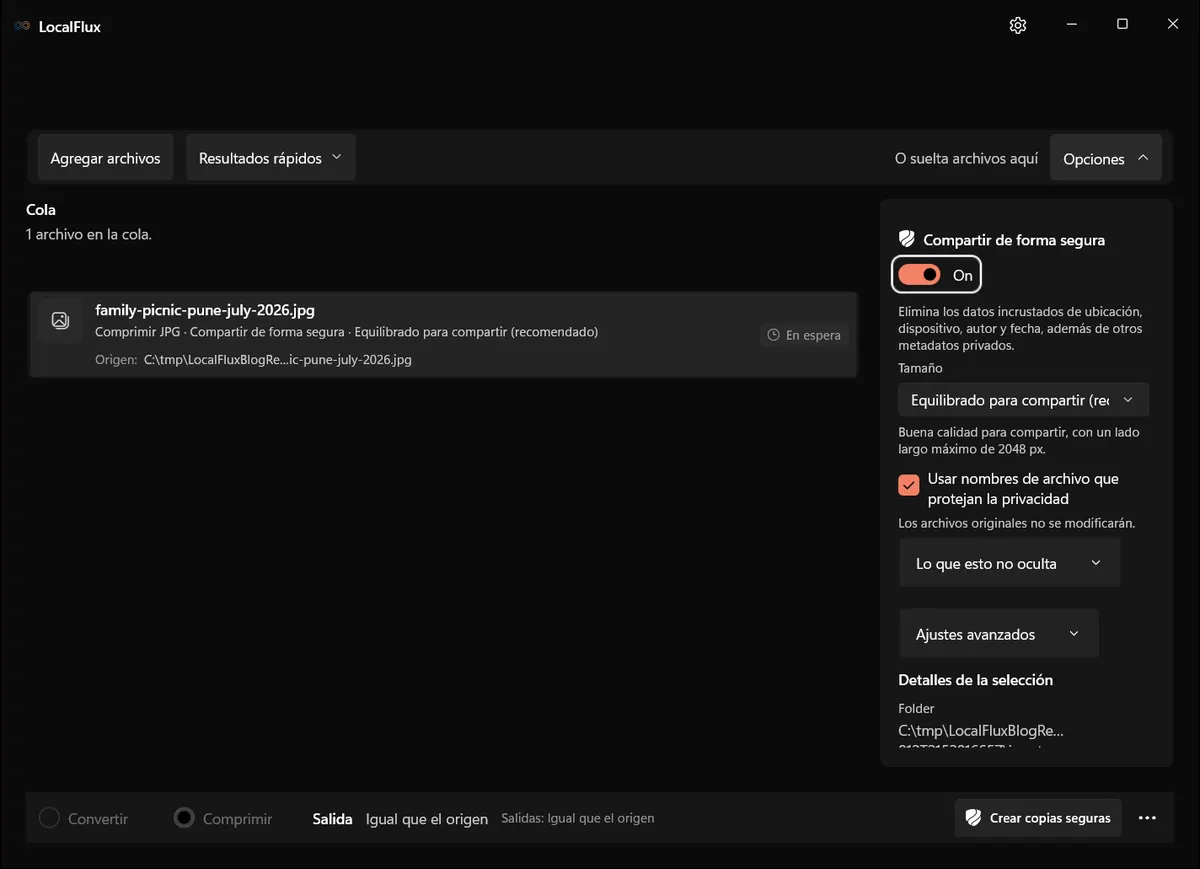Click Igual que el origen output setting
This screenshot has width=1200, height=869.
pos(427,819)
